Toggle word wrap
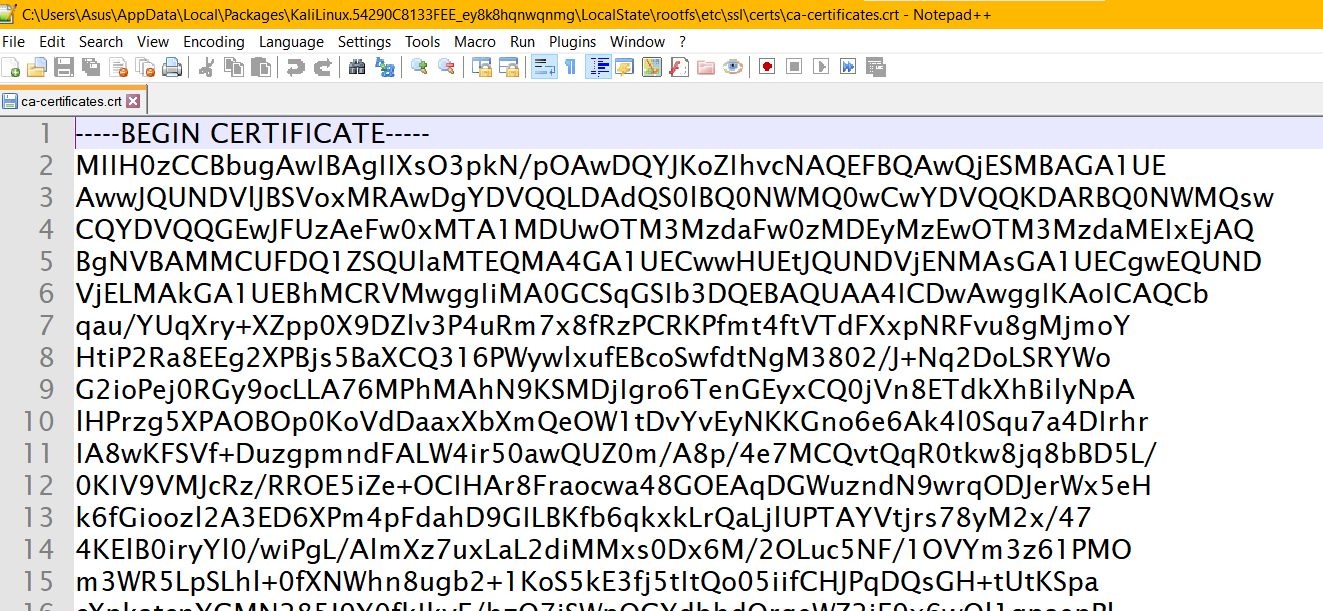This screenshot has height=611, width=1323. tap(543, 67)
